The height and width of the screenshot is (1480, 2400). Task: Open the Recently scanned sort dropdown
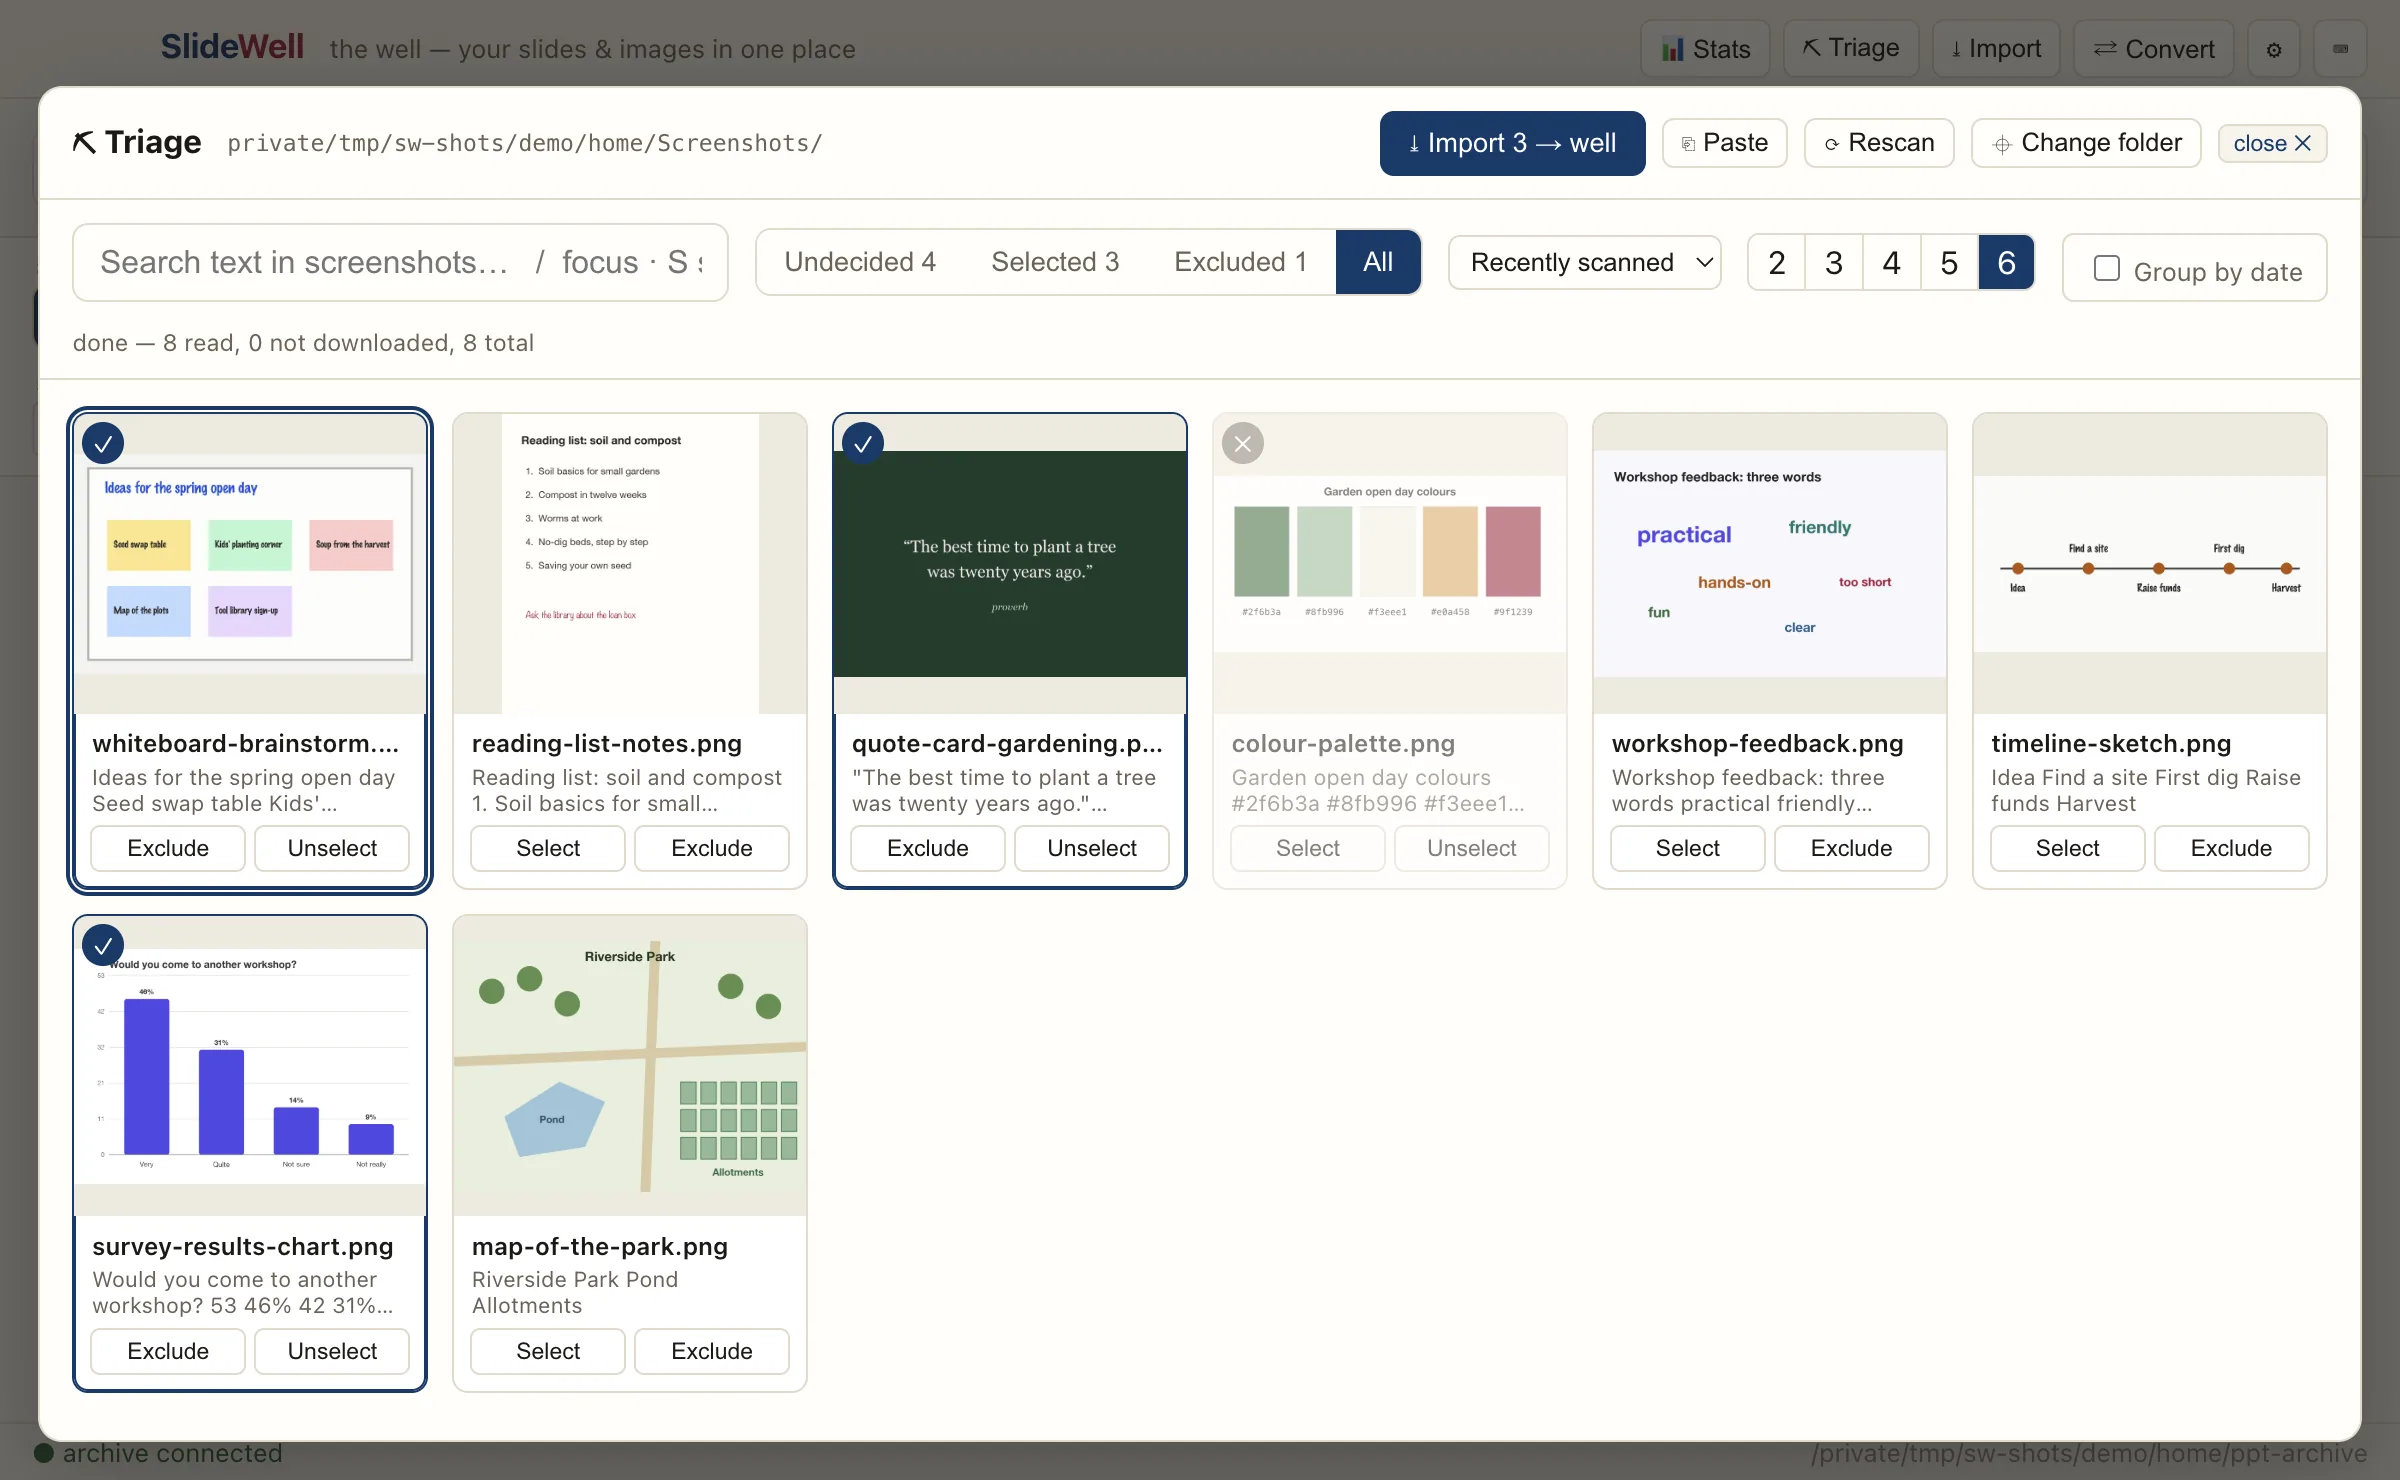pos(1584,263)
